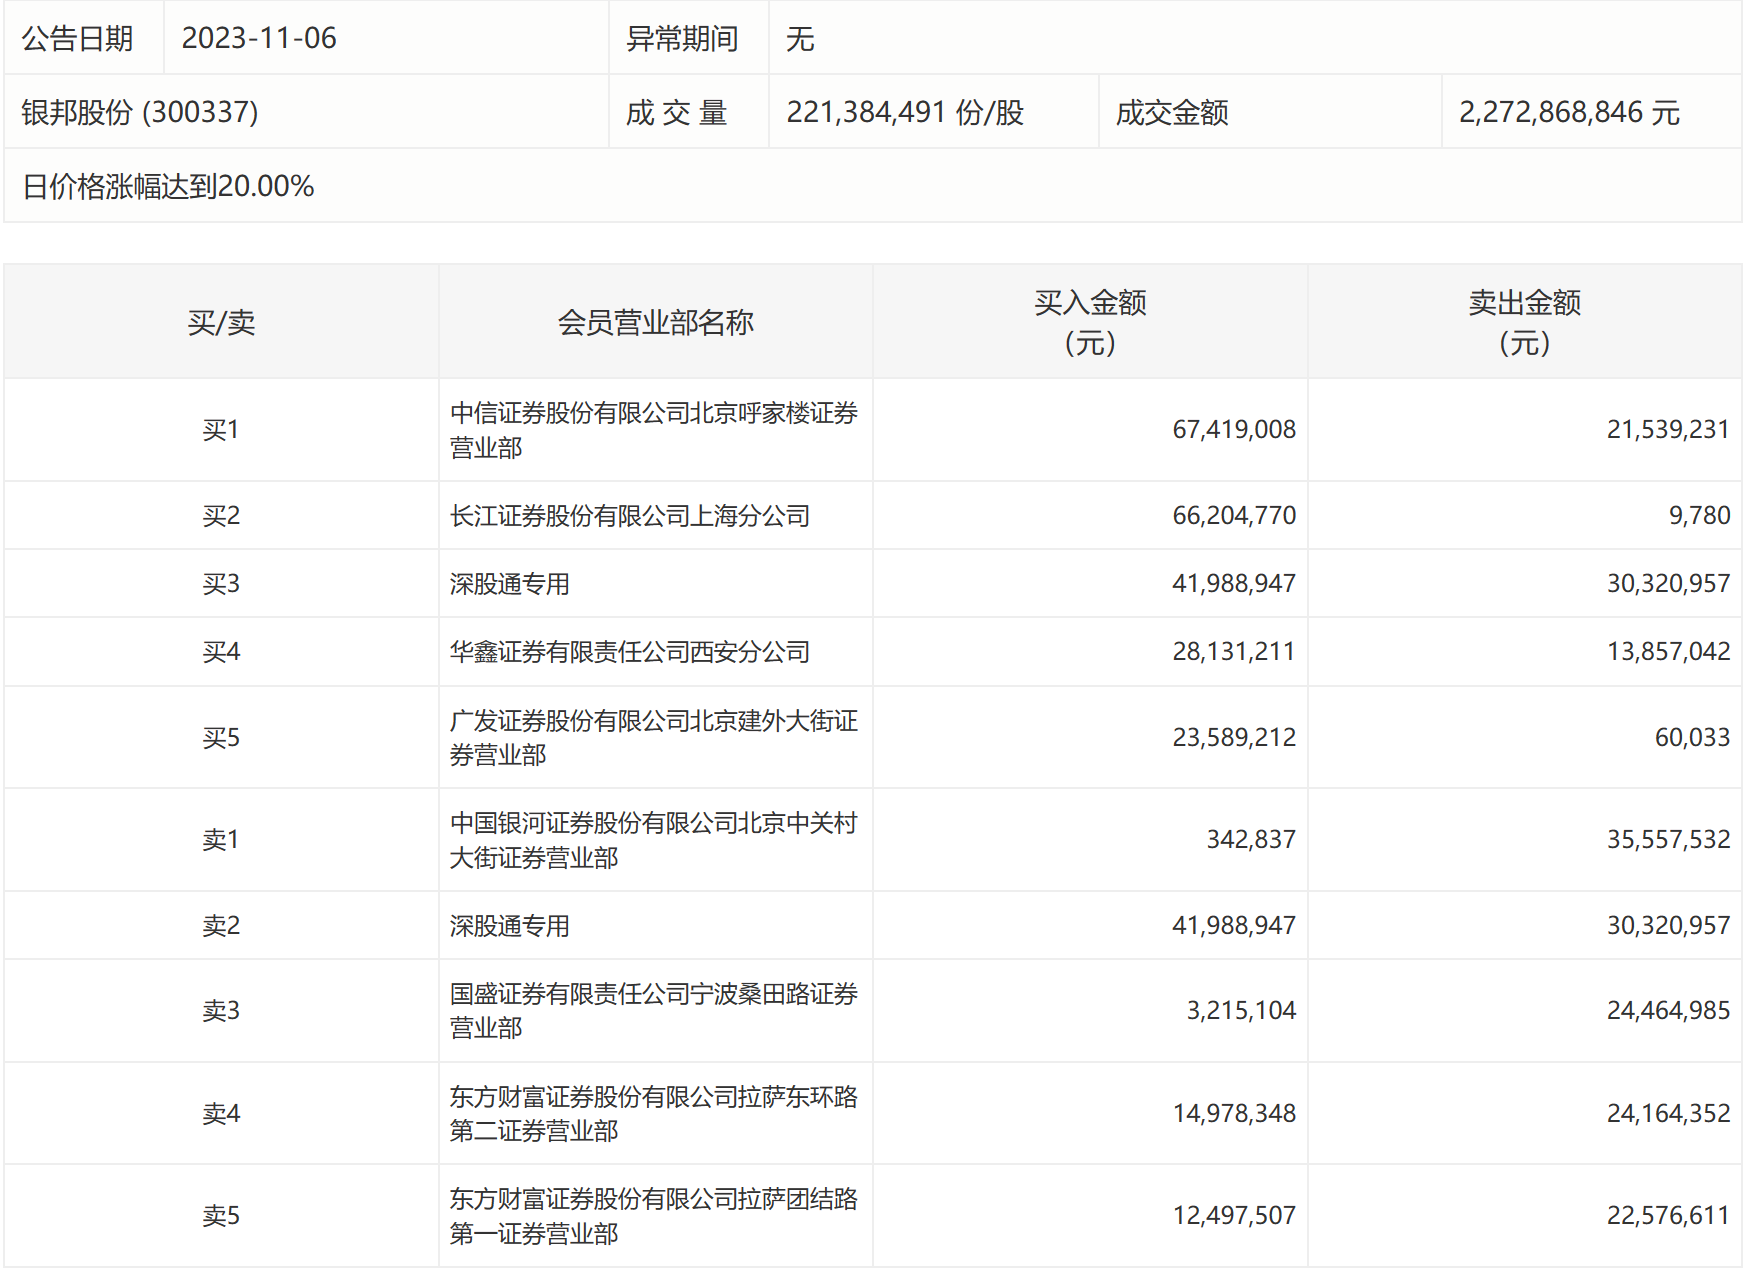Screen dimensions: 1747x1273
Task: Click the 成交金额 label
Action: (1172, 112)
